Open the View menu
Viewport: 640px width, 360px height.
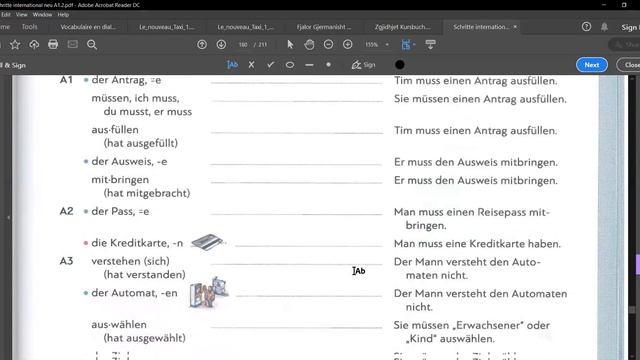coord(22,15)
